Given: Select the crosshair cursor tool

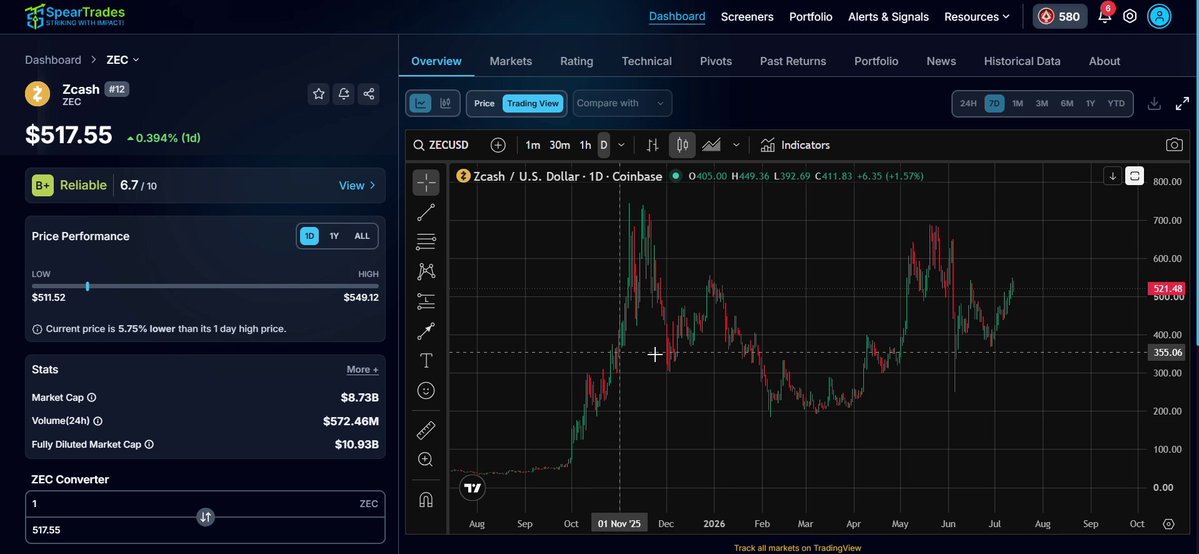Looking at the screenshot, I should click(426, 182).
